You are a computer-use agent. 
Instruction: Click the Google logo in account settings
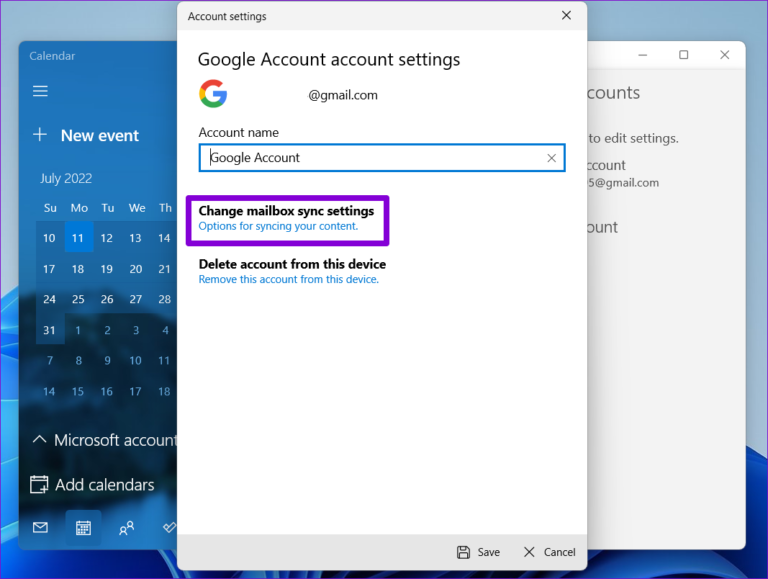(x=213, y=94)
